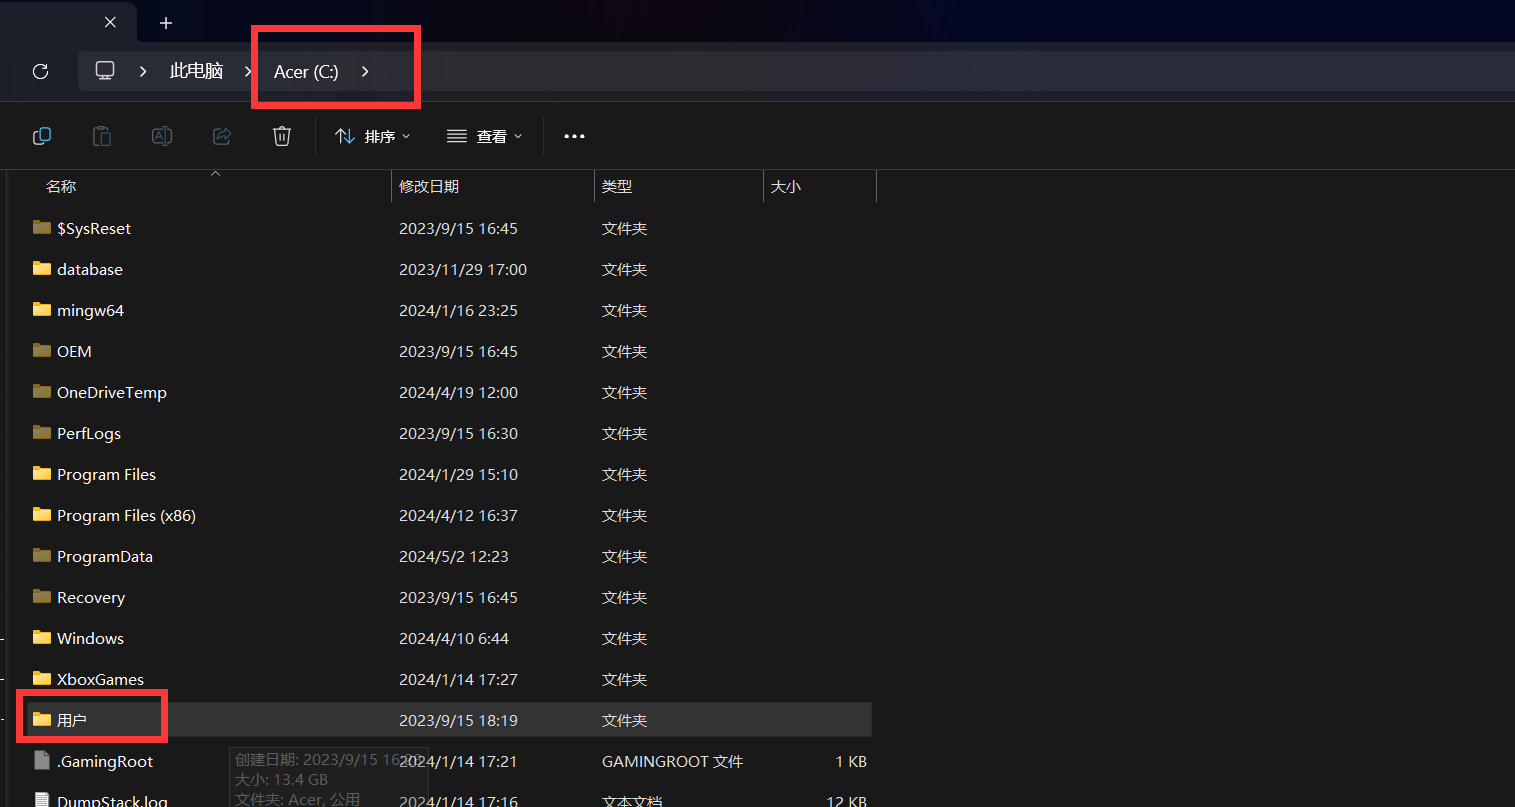This screenshot has width=1515, height=807.
Task: Open new tab with plus button
Action: point(166,22)
